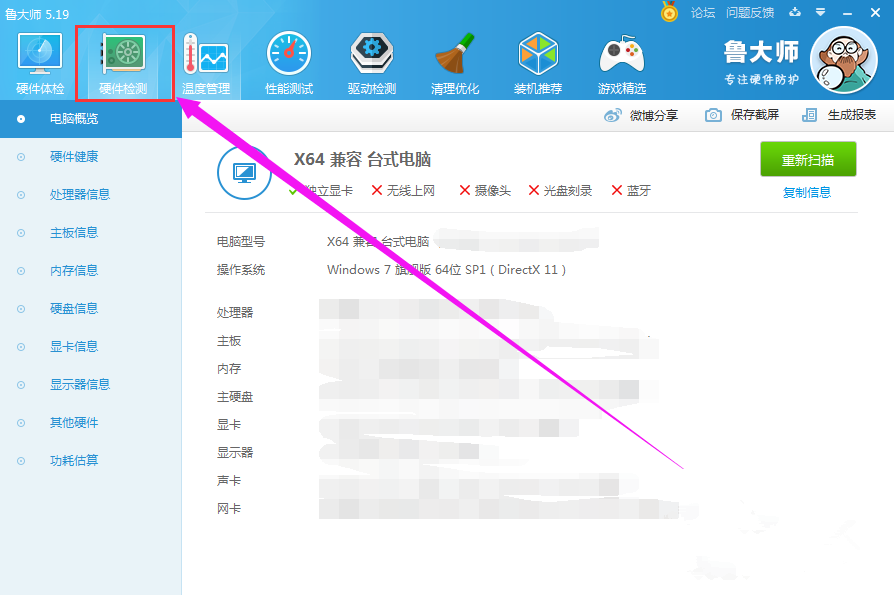The height and width of the screenshot is (595, 894).
Task: Click the blue monitor icon beside X64 兼容
Action: 243,171
